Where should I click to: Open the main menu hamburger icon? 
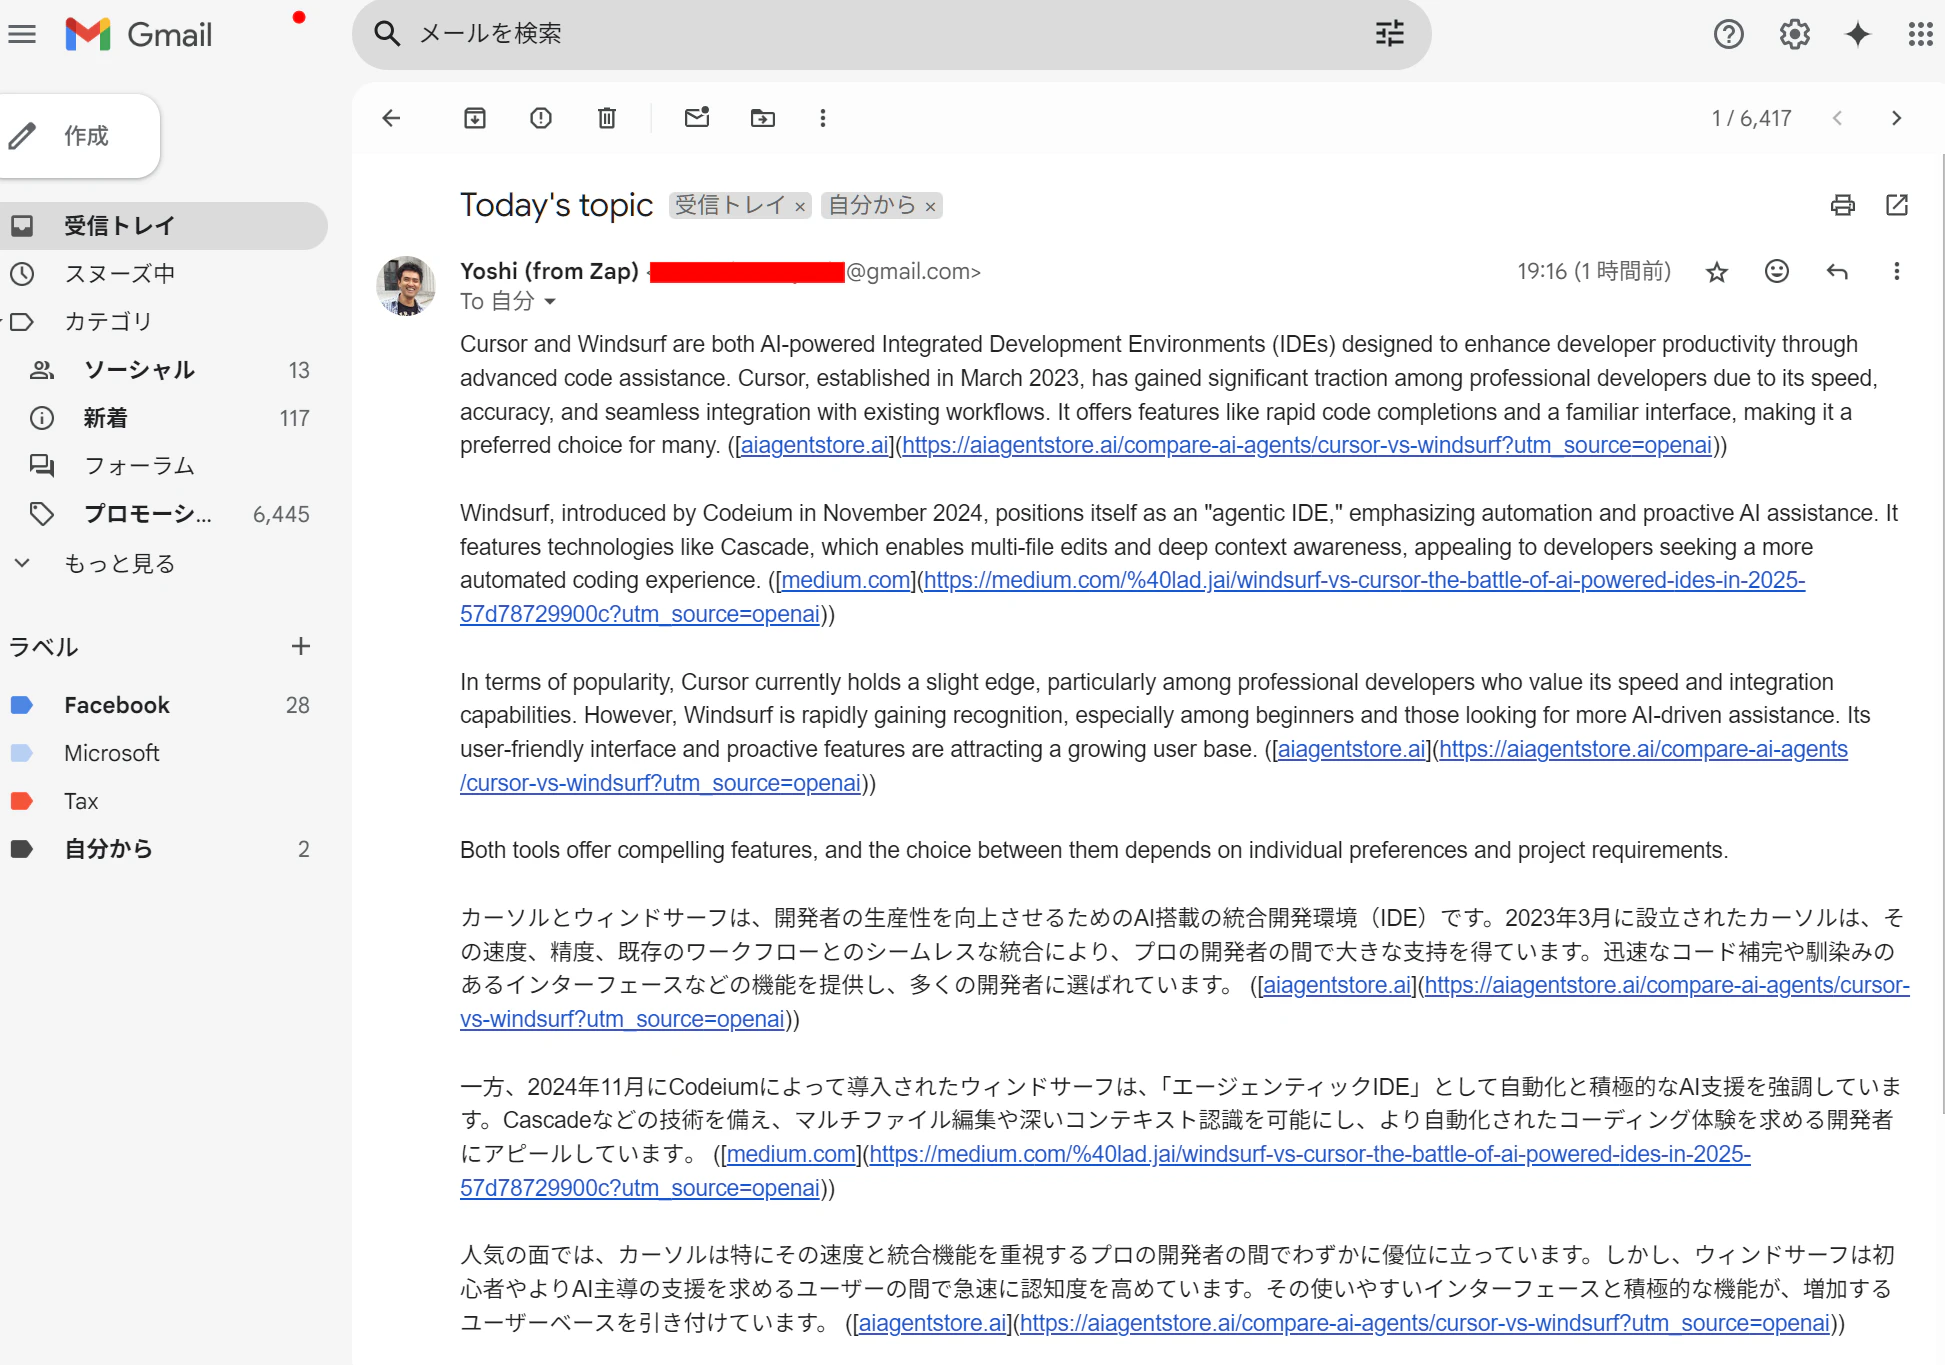click(x=22, y=34)
